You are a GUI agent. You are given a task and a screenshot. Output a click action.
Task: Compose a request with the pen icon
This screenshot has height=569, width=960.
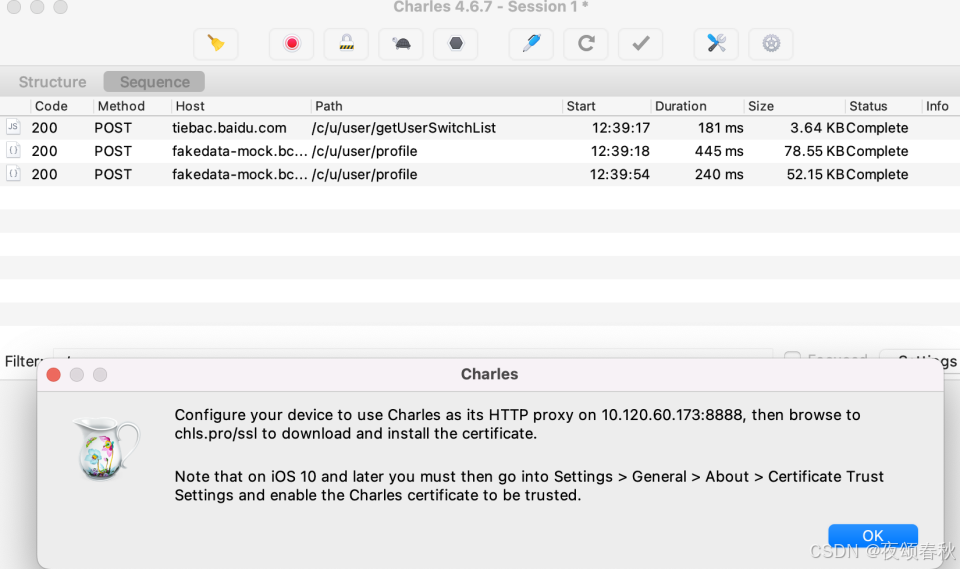(531, 43)
